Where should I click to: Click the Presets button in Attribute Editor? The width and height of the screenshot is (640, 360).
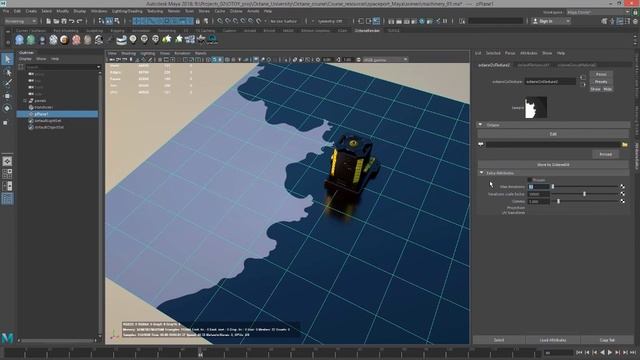[x=601, y=82]
